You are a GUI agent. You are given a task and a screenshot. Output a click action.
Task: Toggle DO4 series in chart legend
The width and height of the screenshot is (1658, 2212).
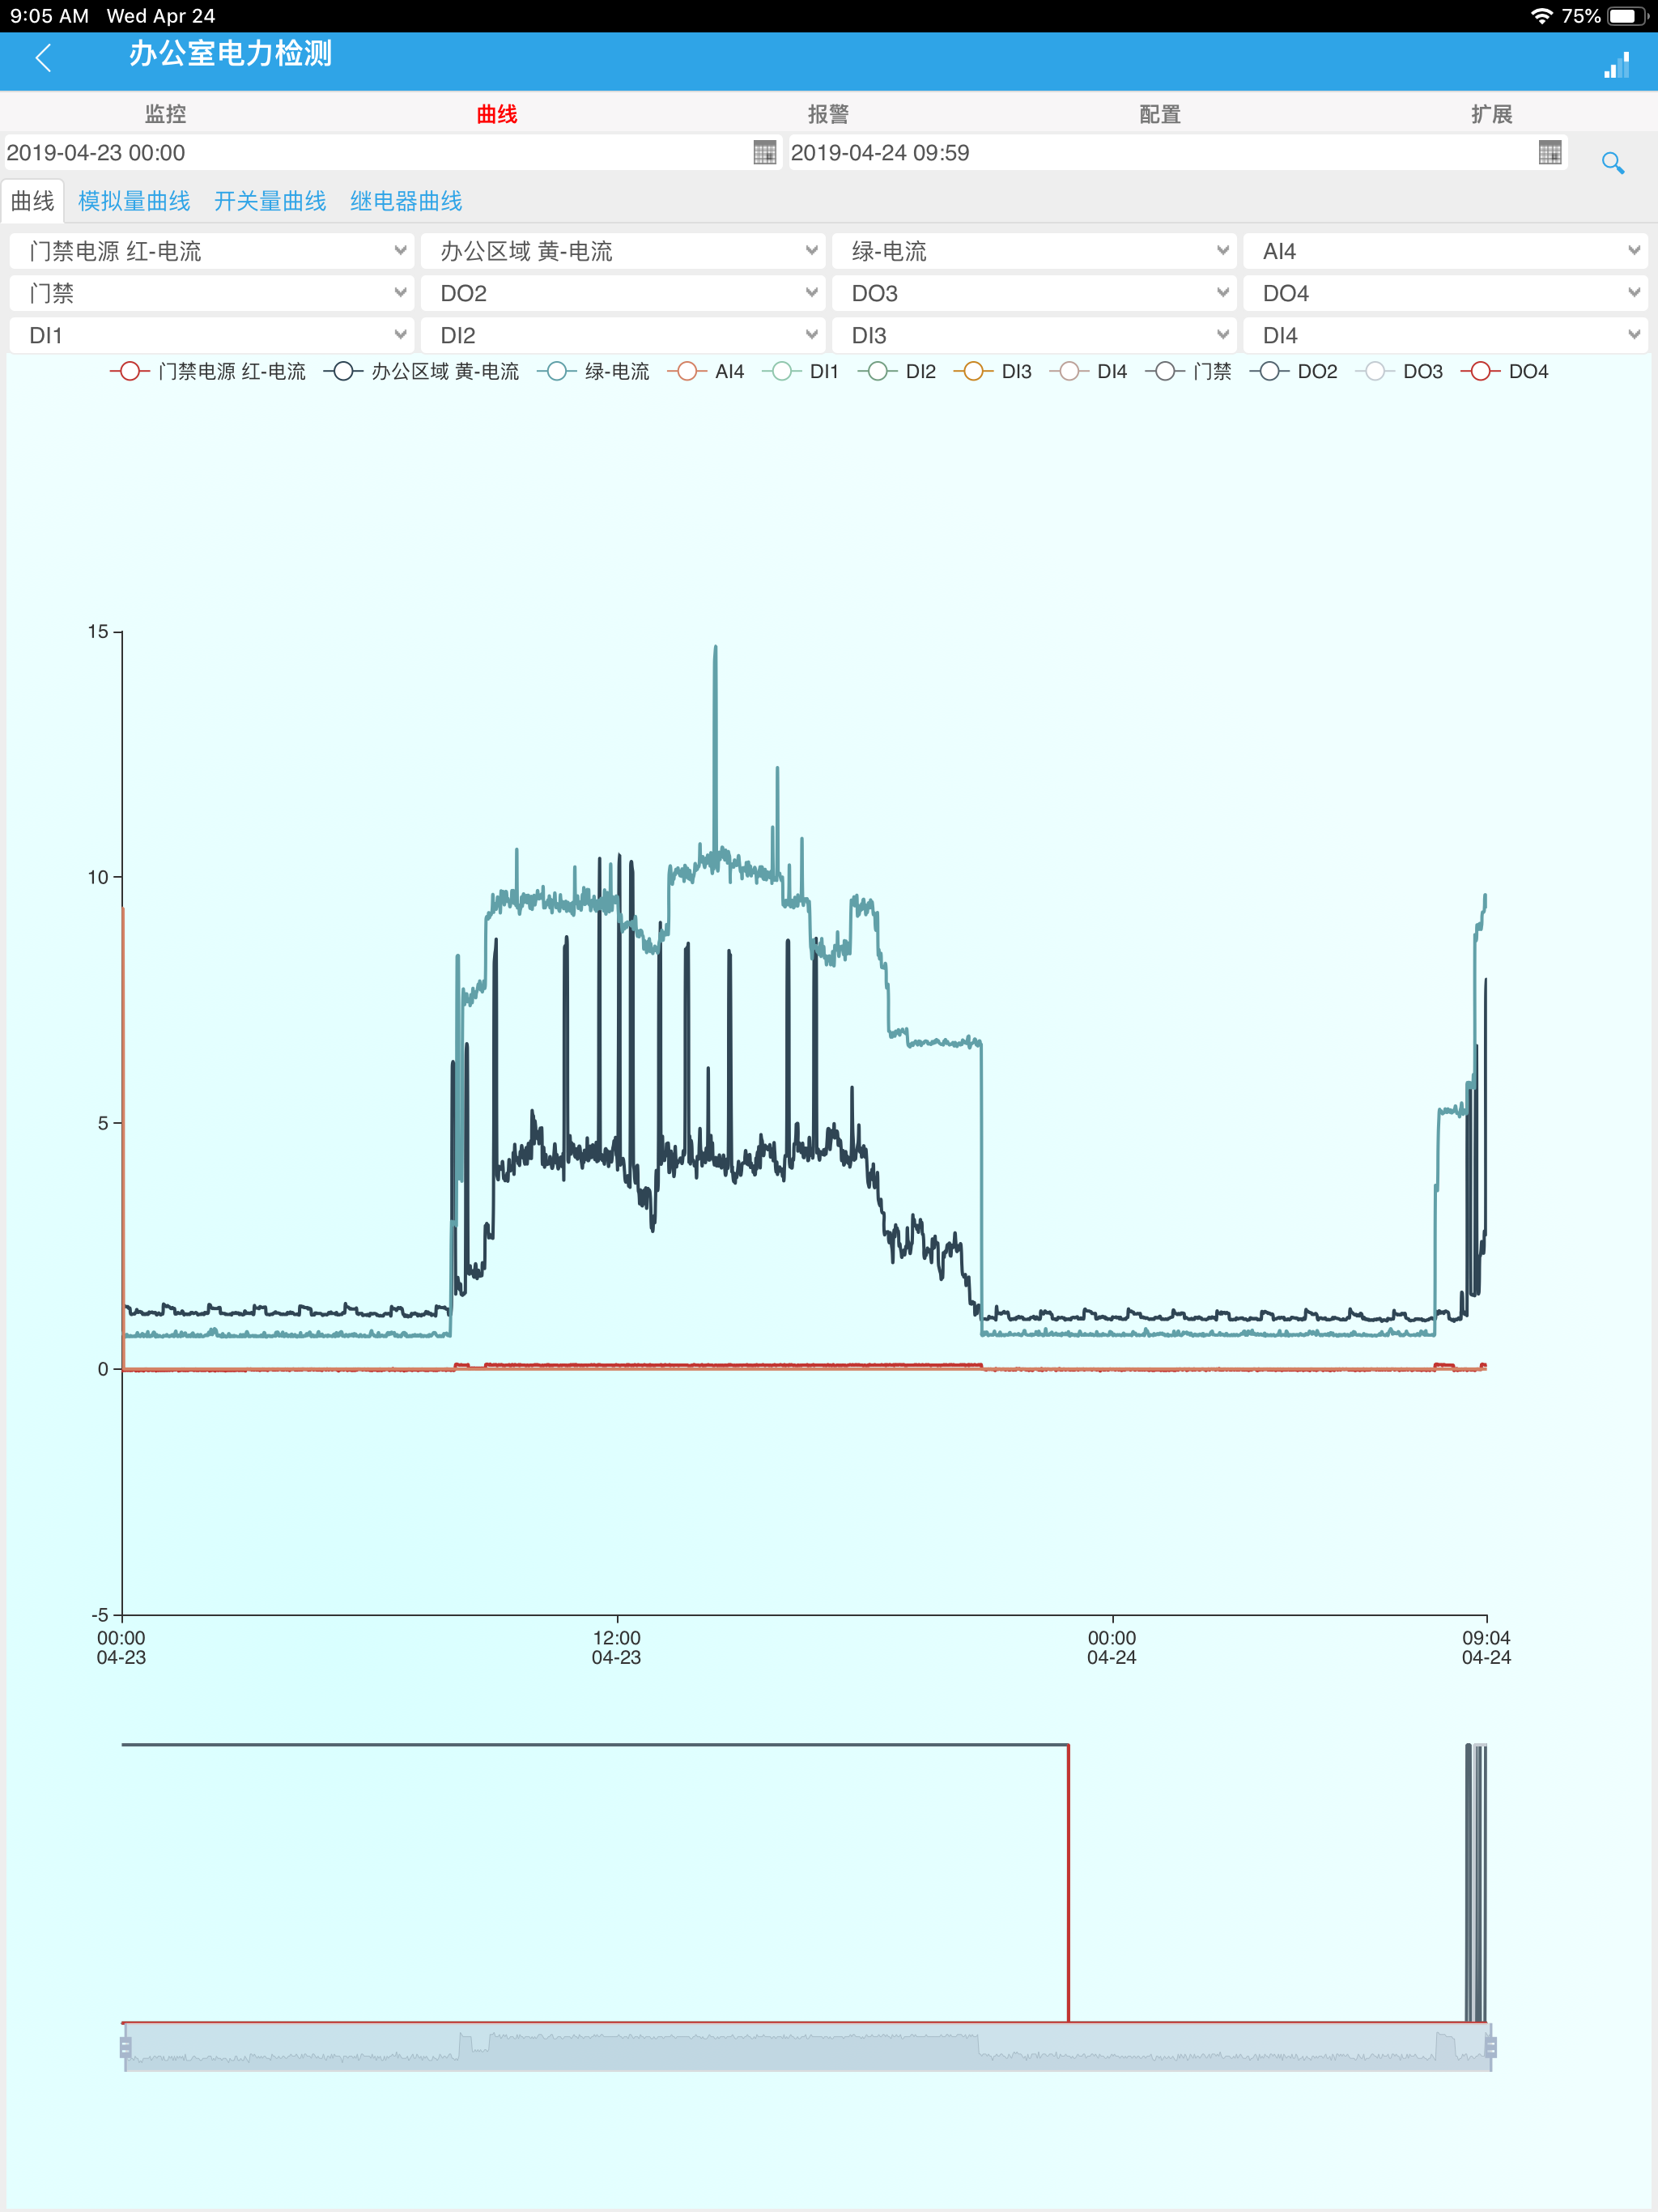(x=1507, y=371)
